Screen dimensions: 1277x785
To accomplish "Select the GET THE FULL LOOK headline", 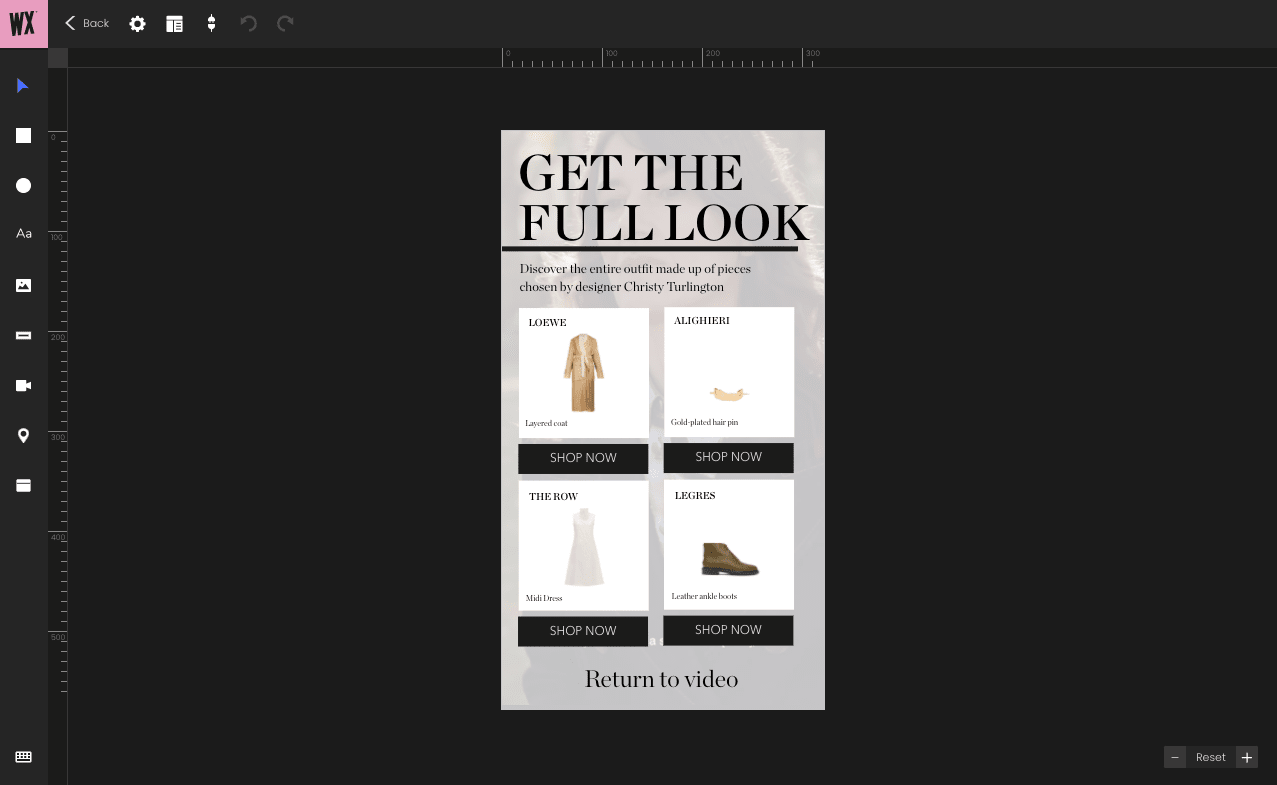I will (664, 198).
